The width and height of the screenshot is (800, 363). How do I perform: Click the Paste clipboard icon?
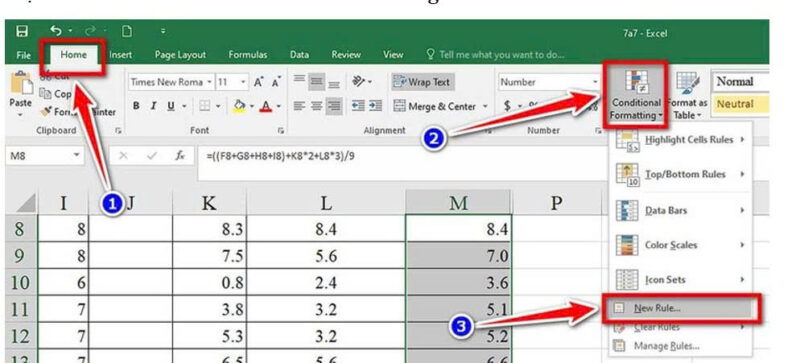click(x=20, y=83)
